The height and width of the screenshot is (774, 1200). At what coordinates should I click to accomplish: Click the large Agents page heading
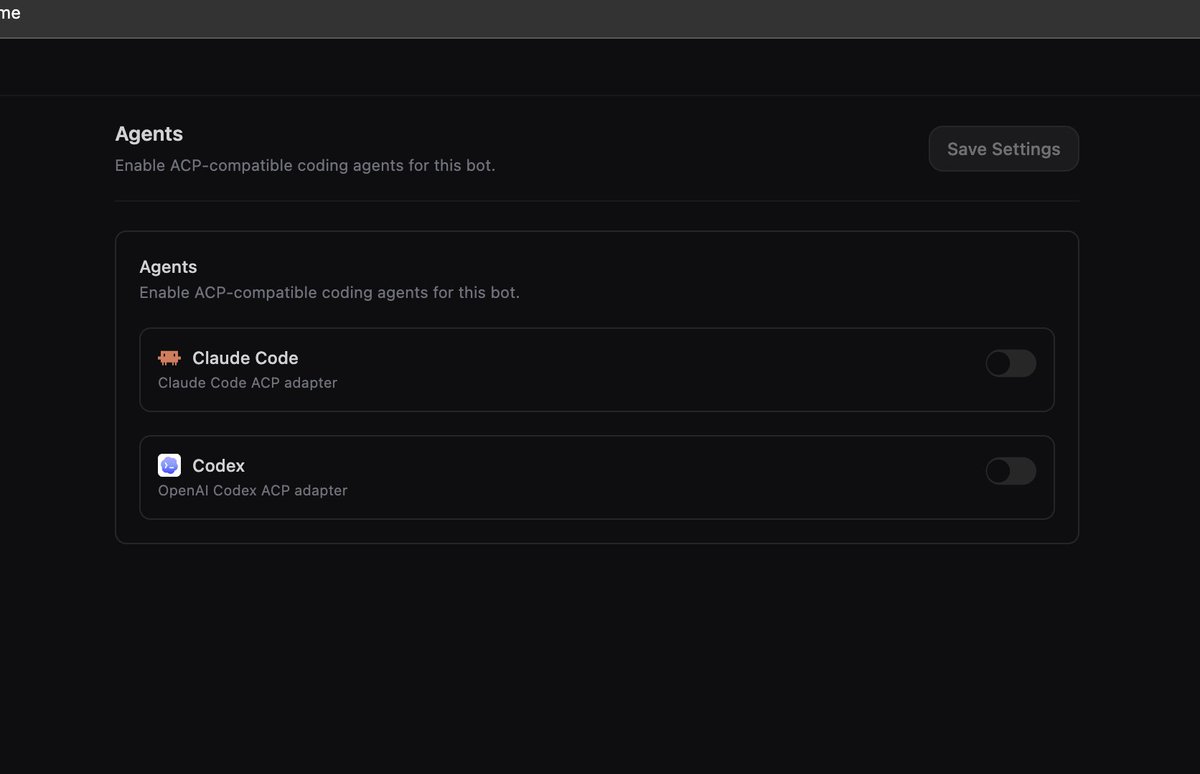[149, 134]
